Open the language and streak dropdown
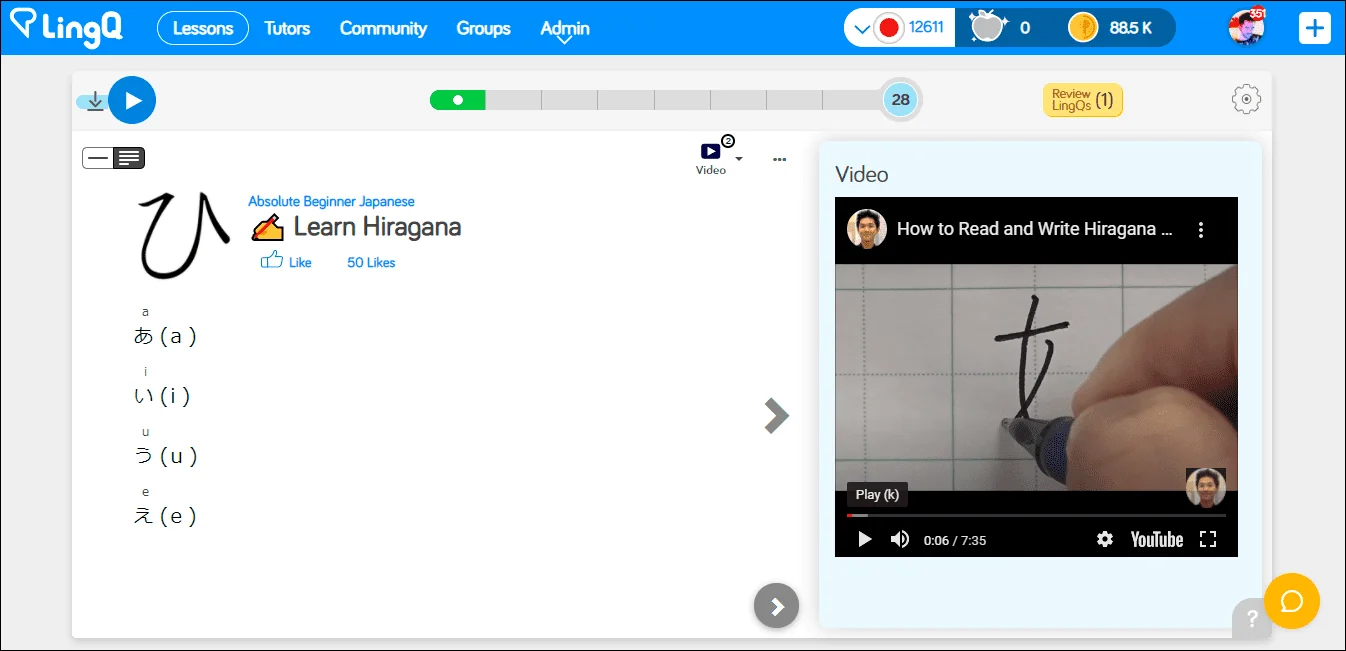 (864, 28)
